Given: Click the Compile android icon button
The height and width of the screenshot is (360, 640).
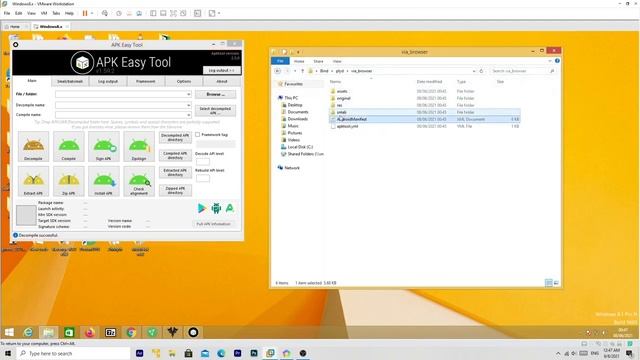Looking at the screenshot, I should coord(69,146).
